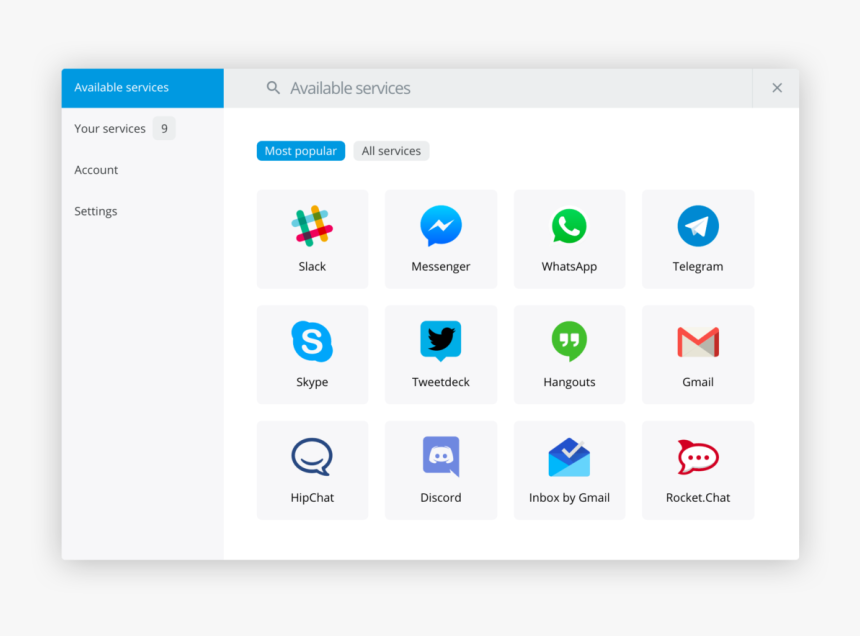Open Your services in sidebar

coord(143,128)
